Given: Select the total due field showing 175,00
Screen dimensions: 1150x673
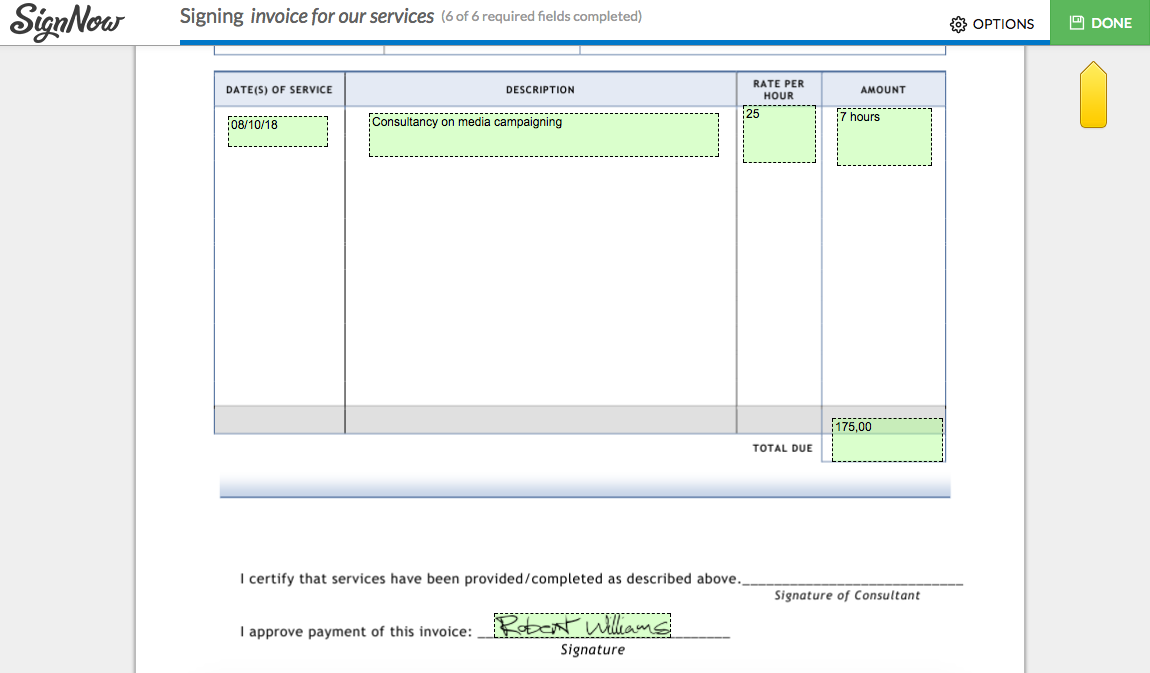Looking at the screenshot, I should [x=887, y=440].
